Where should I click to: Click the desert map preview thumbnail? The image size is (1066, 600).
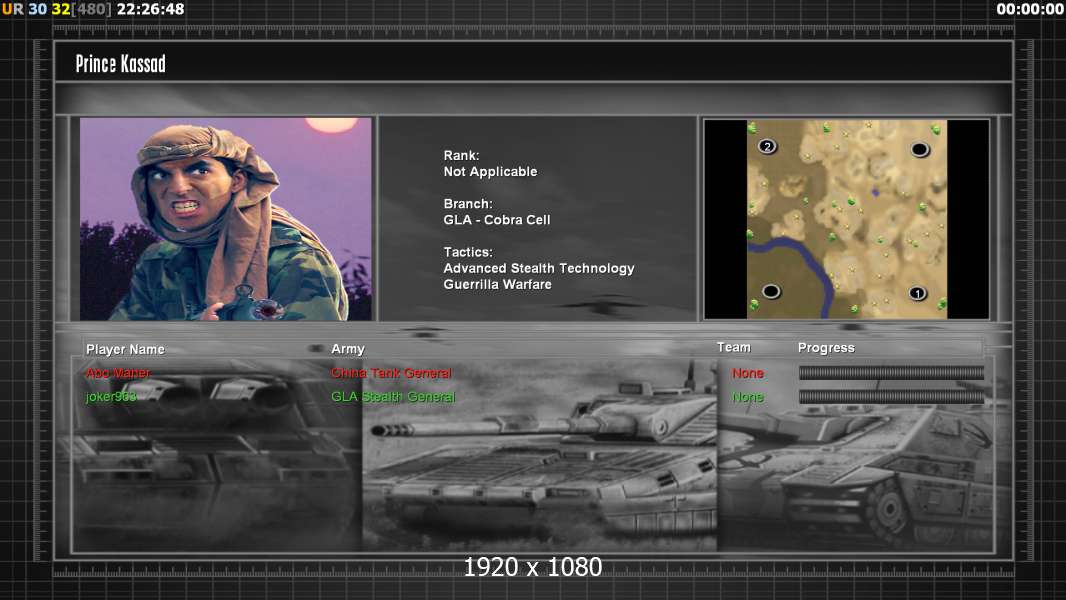[846, 219]
